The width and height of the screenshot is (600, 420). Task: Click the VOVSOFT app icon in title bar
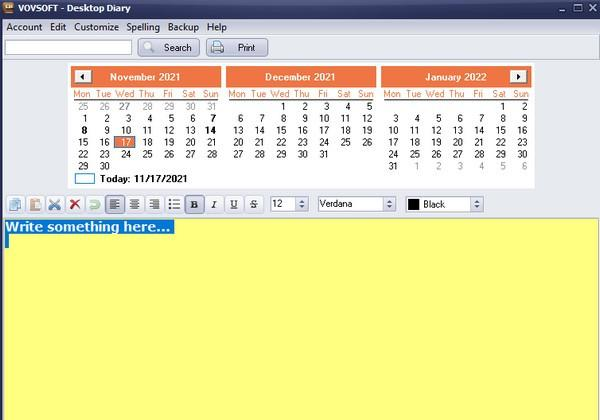point(8,7)
